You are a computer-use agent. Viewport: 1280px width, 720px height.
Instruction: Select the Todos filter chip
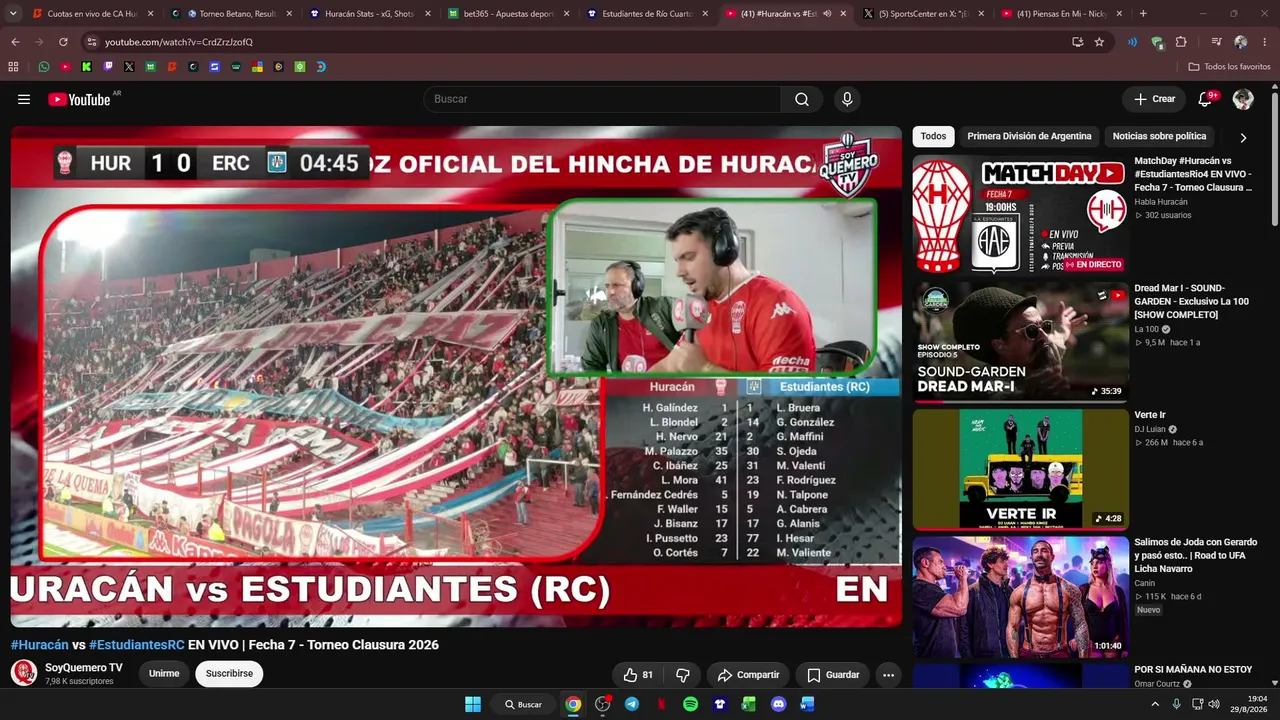click(x=933, y=136)
